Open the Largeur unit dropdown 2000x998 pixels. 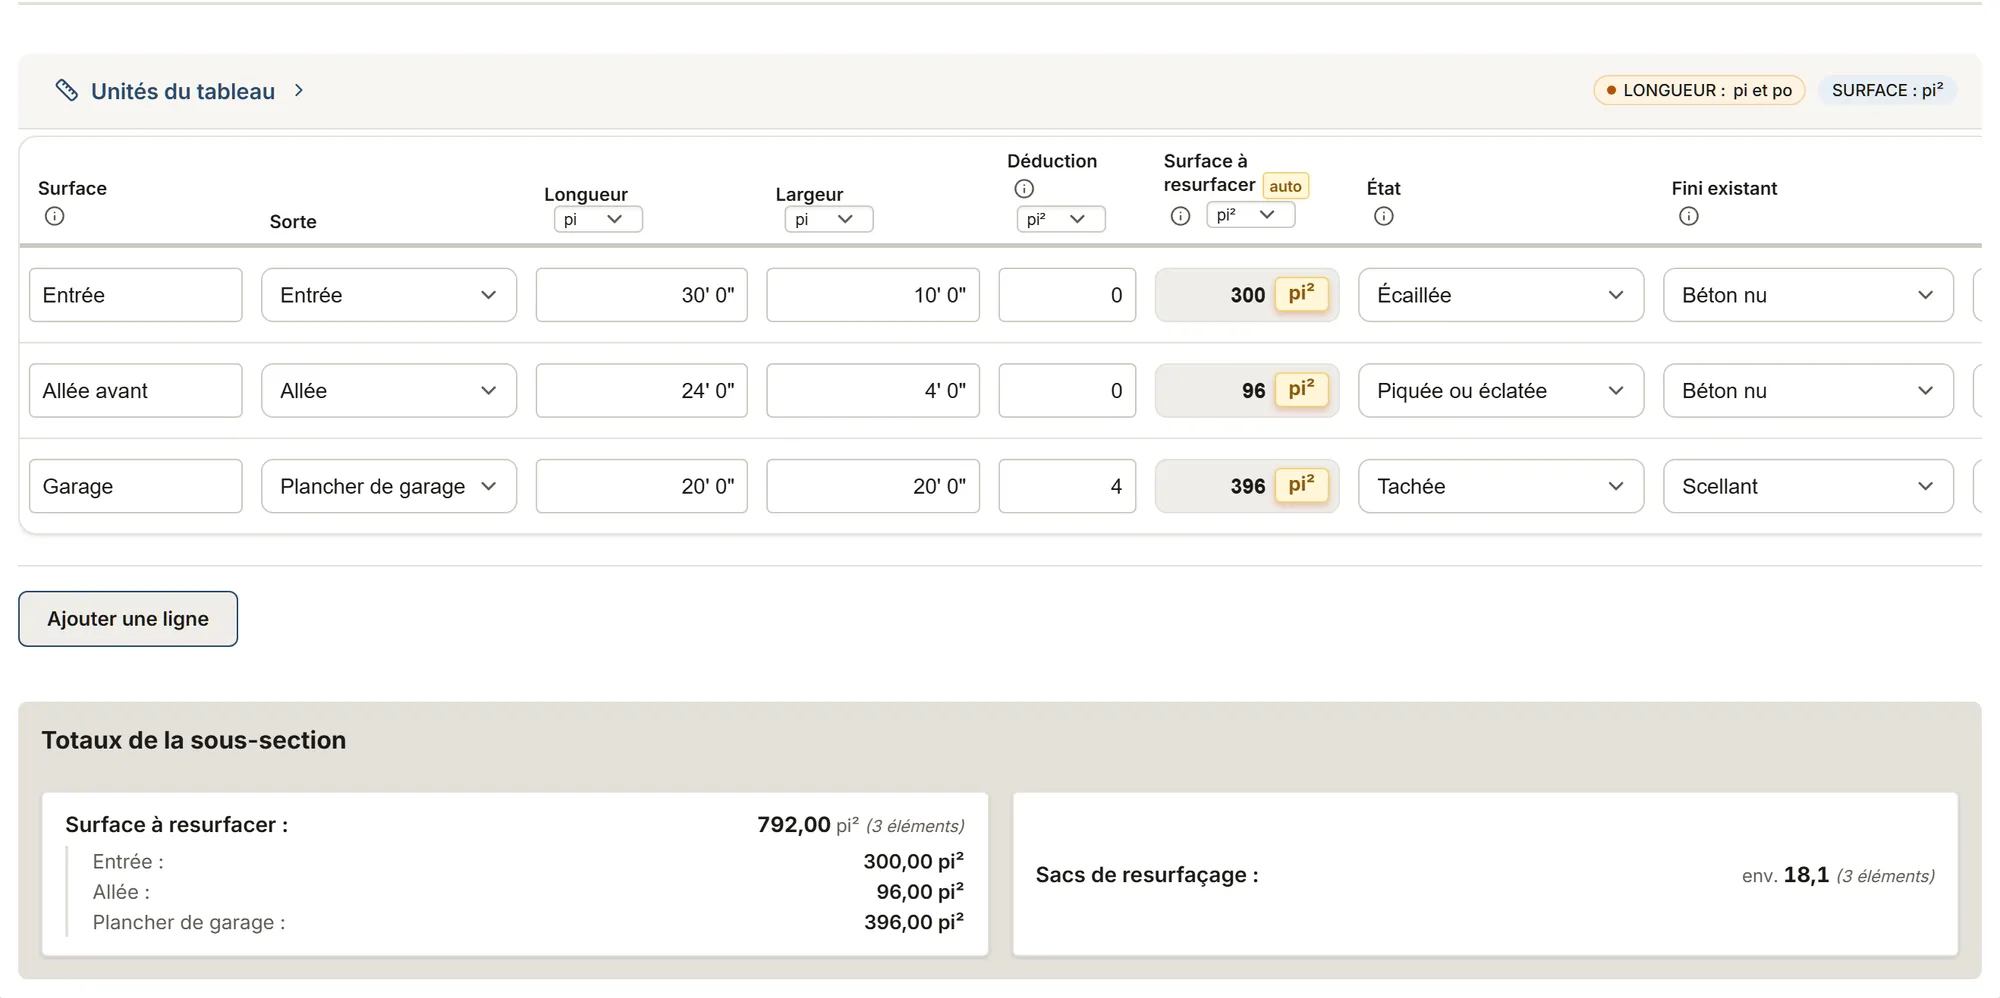click(x=829, y=219)
